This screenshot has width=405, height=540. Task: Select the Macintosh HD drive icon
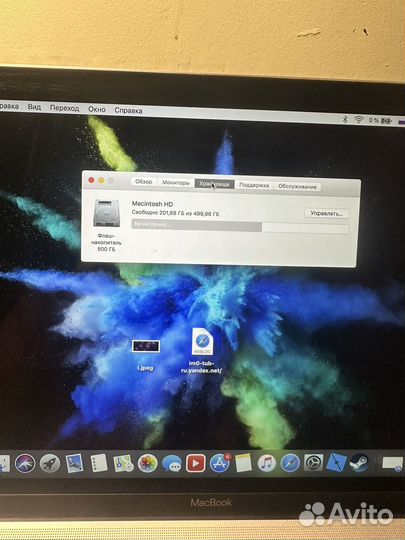click(106, 213)
